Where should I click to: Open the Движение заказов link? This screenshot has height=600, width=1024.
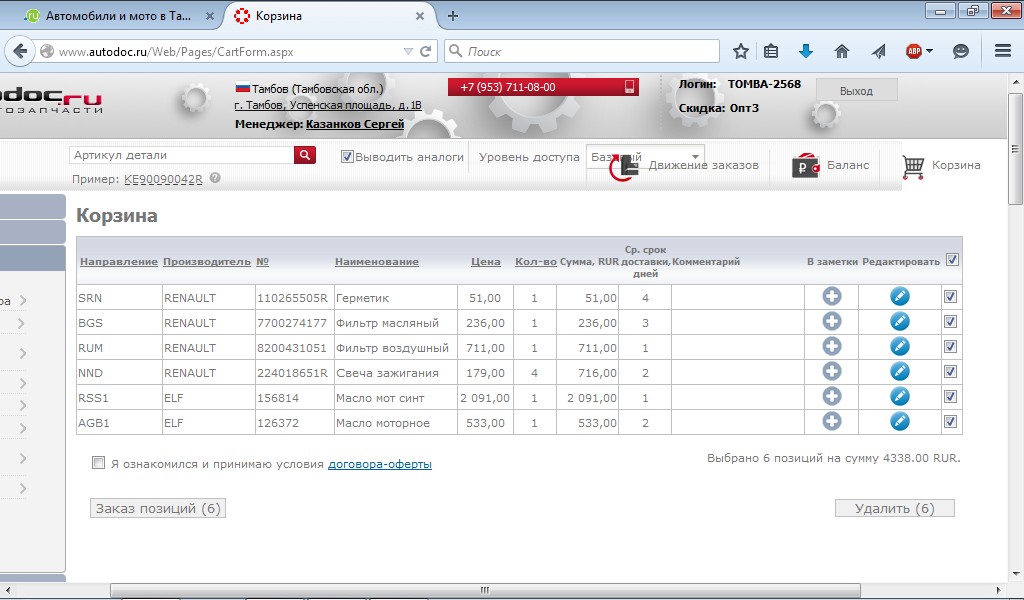click(703, 165)
